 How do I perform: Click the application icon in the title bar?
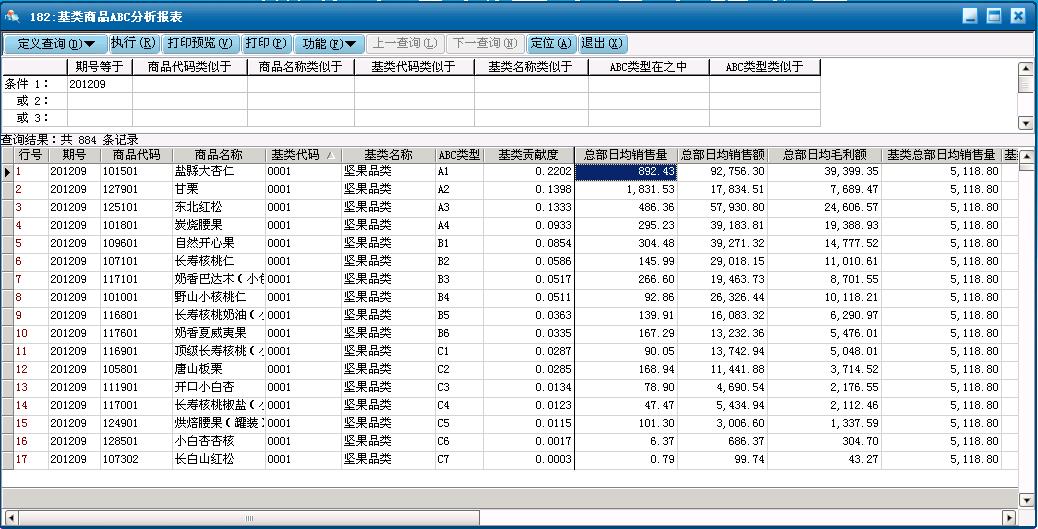tap(12, 16)
